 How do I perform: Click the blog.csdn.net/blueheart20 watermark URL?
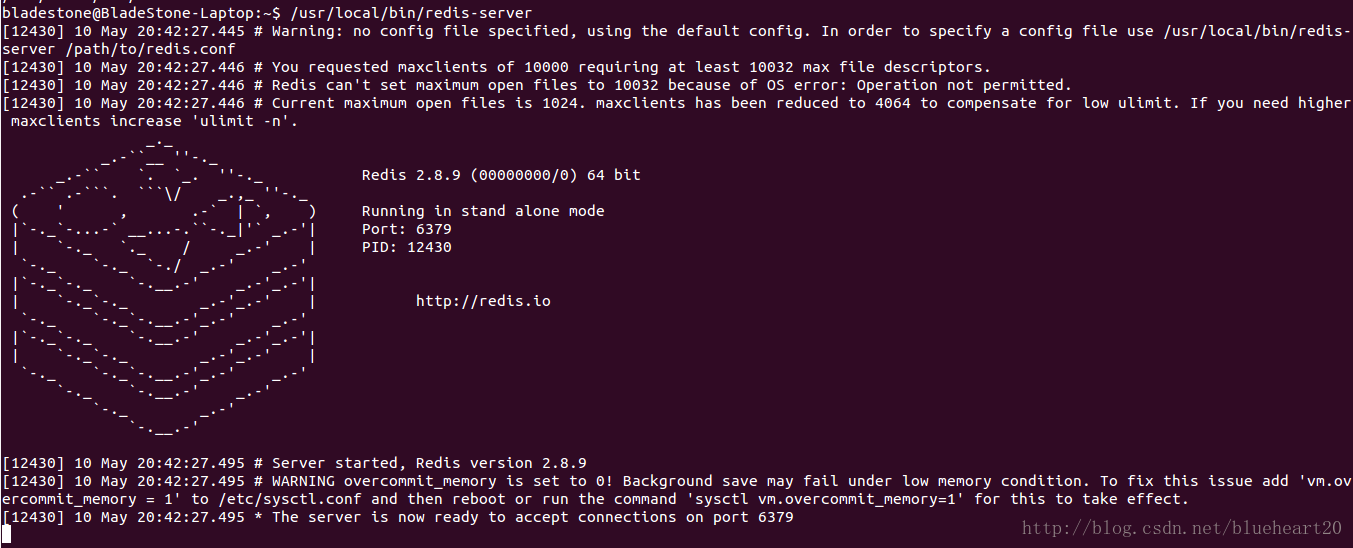[x=1181, y=528]
